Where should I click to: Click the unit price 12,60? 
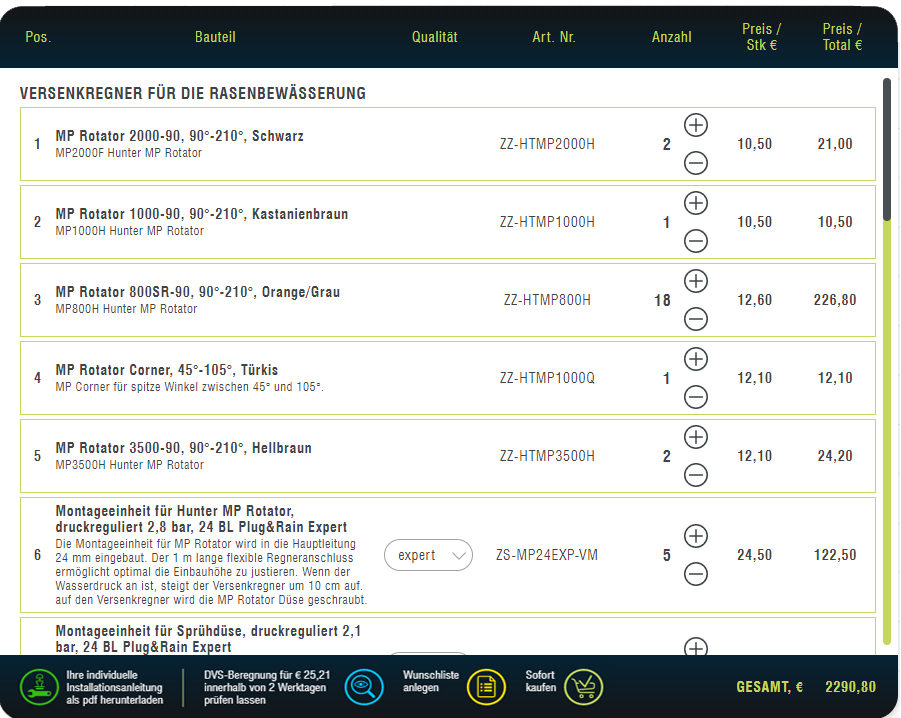(754, 300)
